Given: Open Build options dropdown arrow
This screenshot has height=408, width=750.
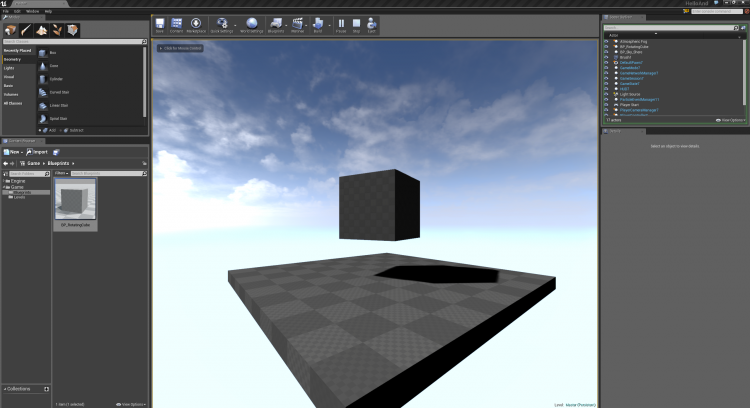Looking at the screenshot, I should coord(329,25).
